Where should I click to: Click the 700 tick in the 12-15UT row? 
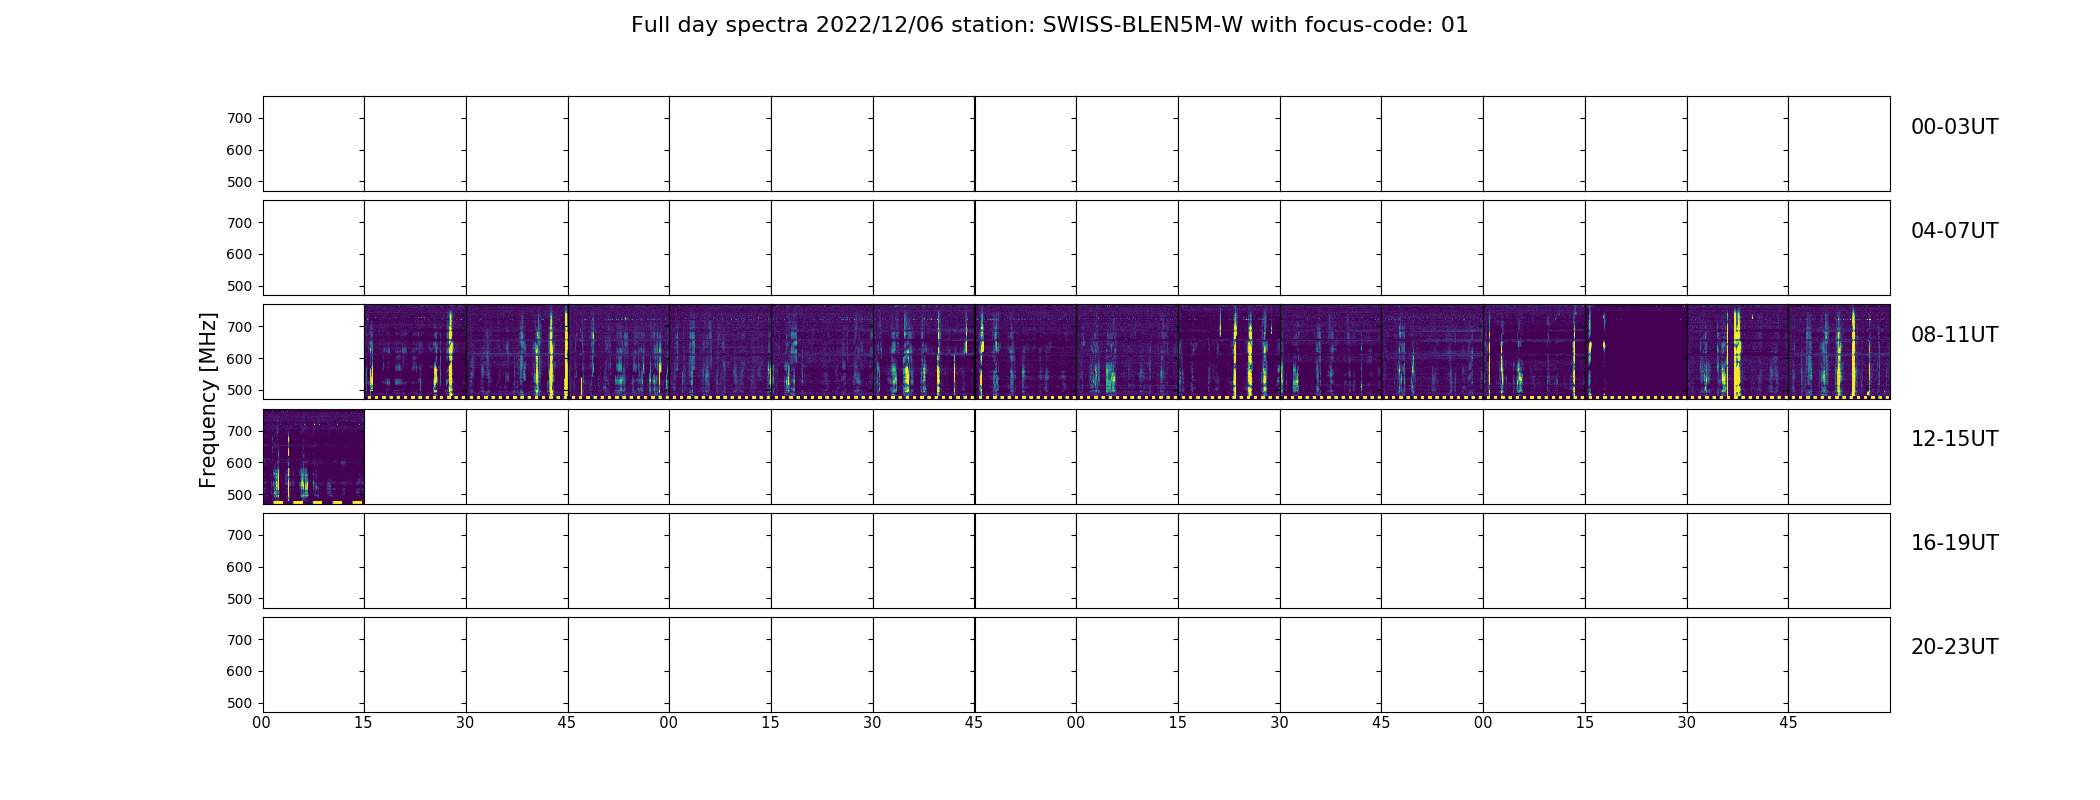240,431
